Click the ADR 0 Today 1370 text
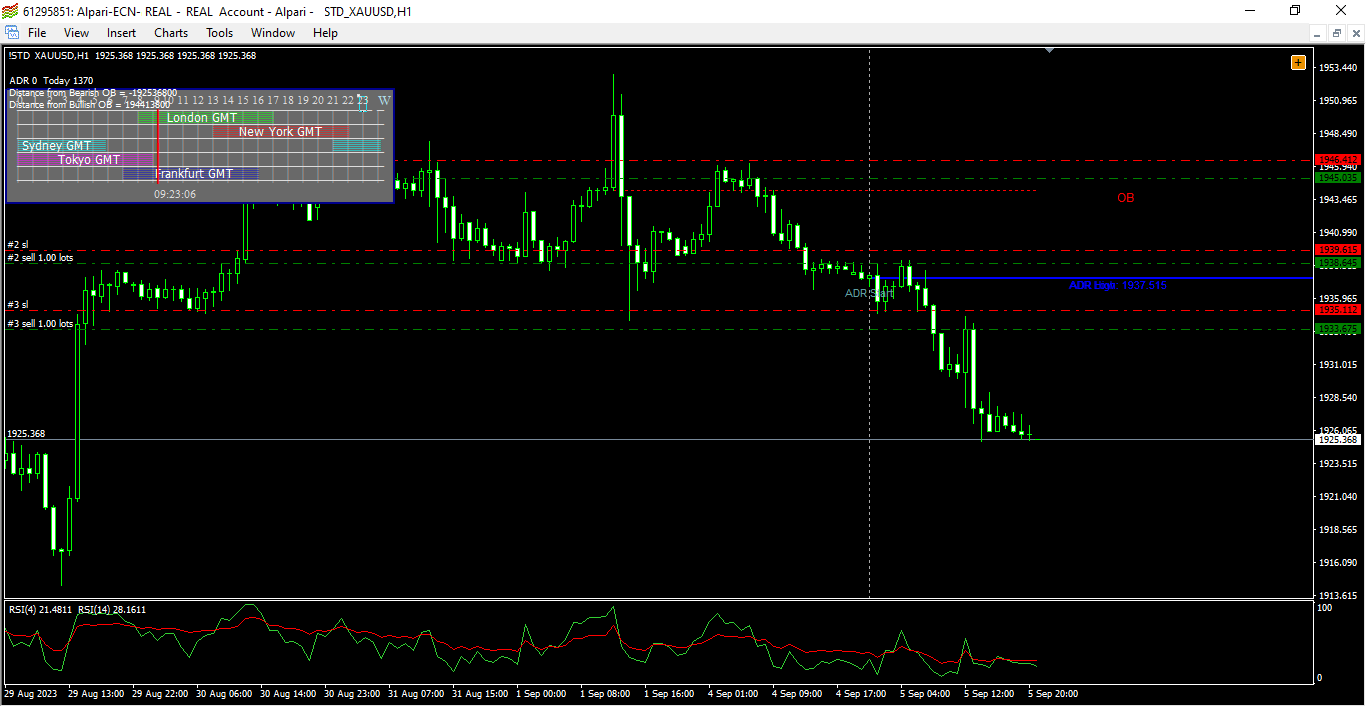The image size is (1366, 706). [51, 80]
